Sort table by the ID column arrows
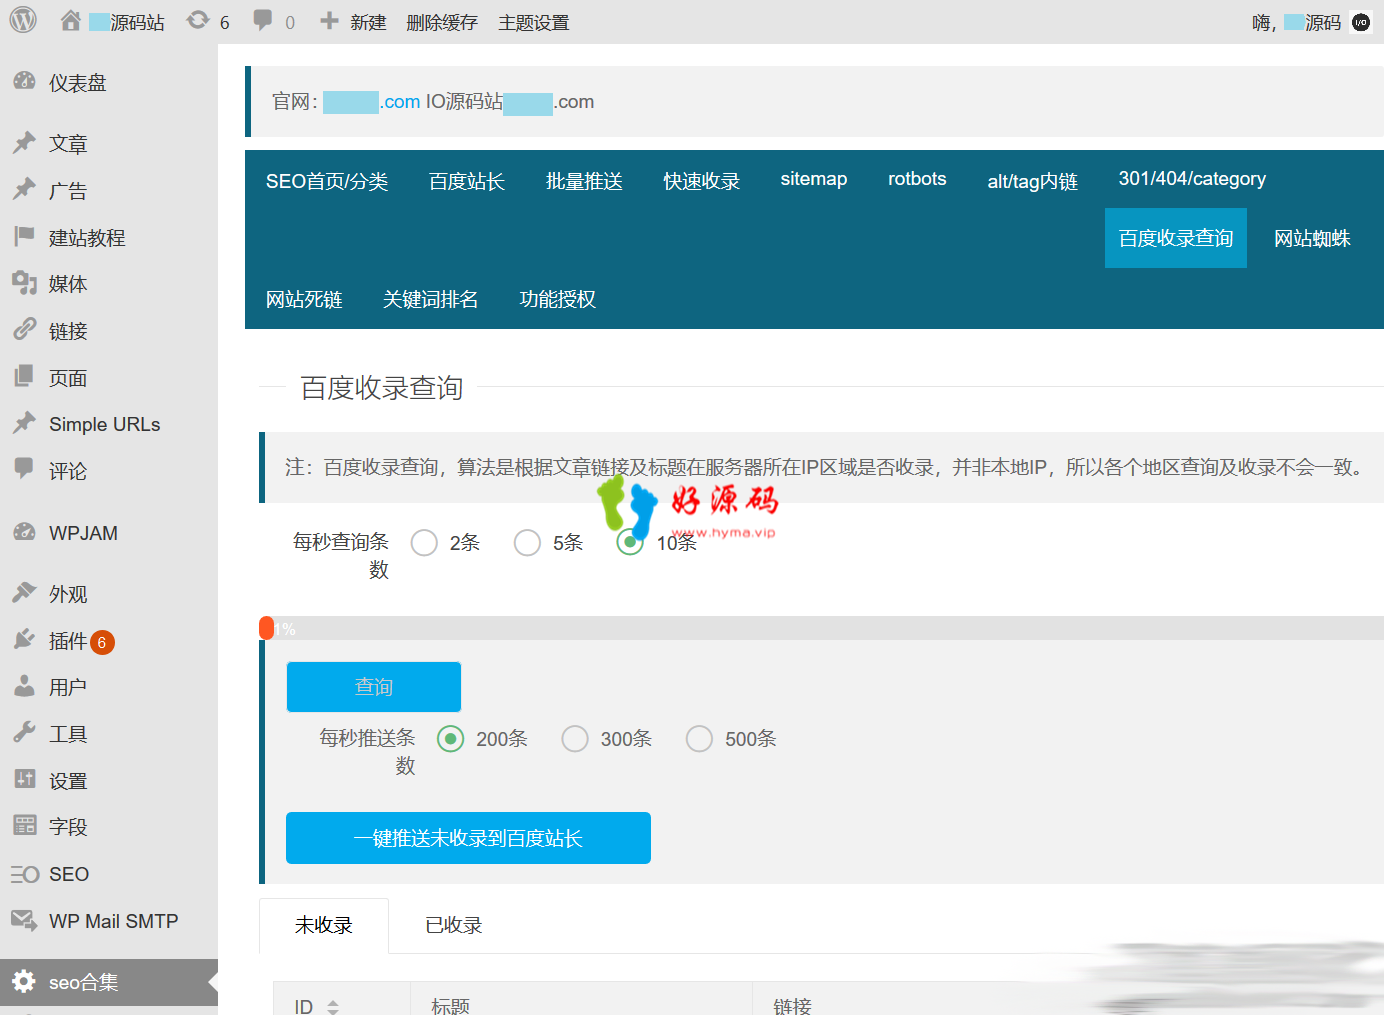1384x1015 pixels. (x=333, y=1007)
